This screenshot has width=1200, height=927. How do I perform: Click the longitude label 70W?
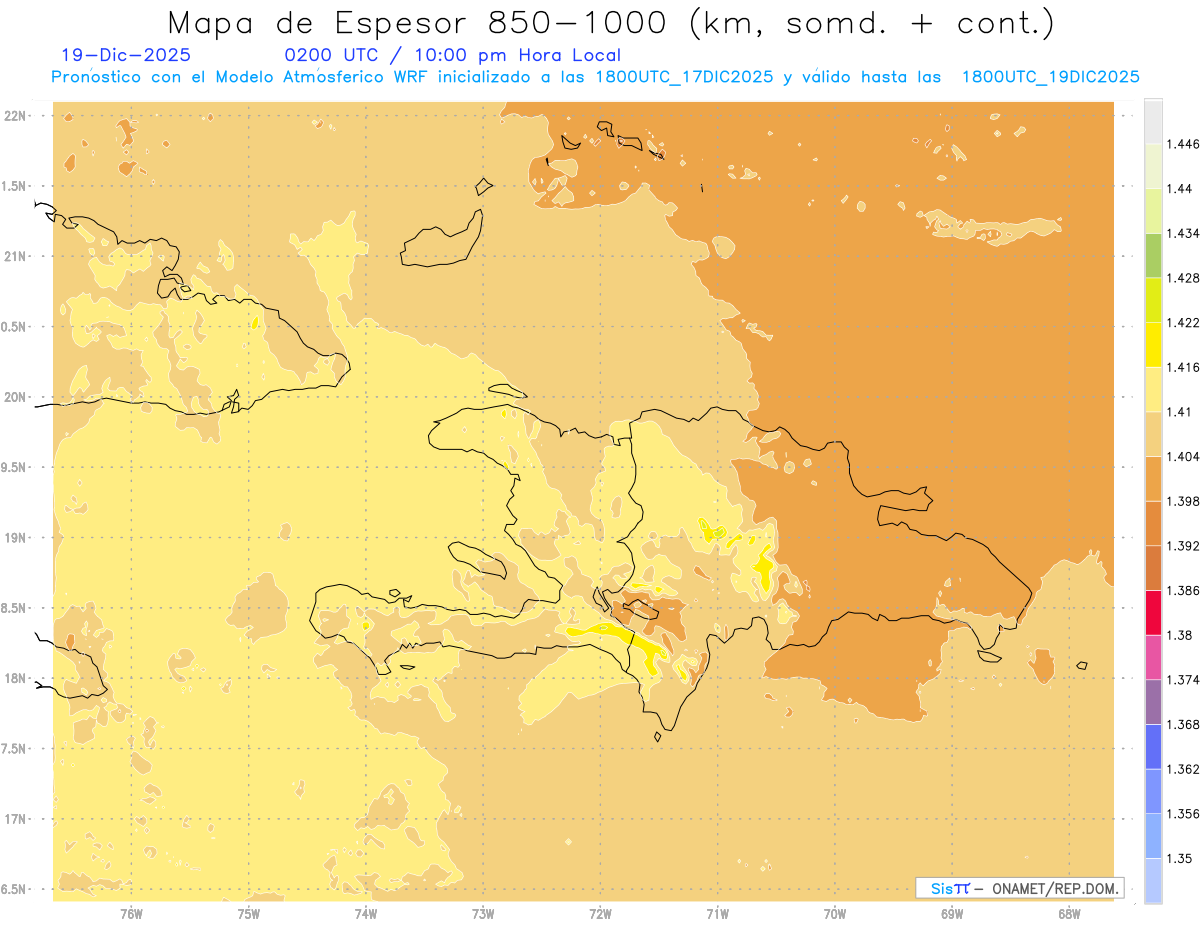[834, 913]
